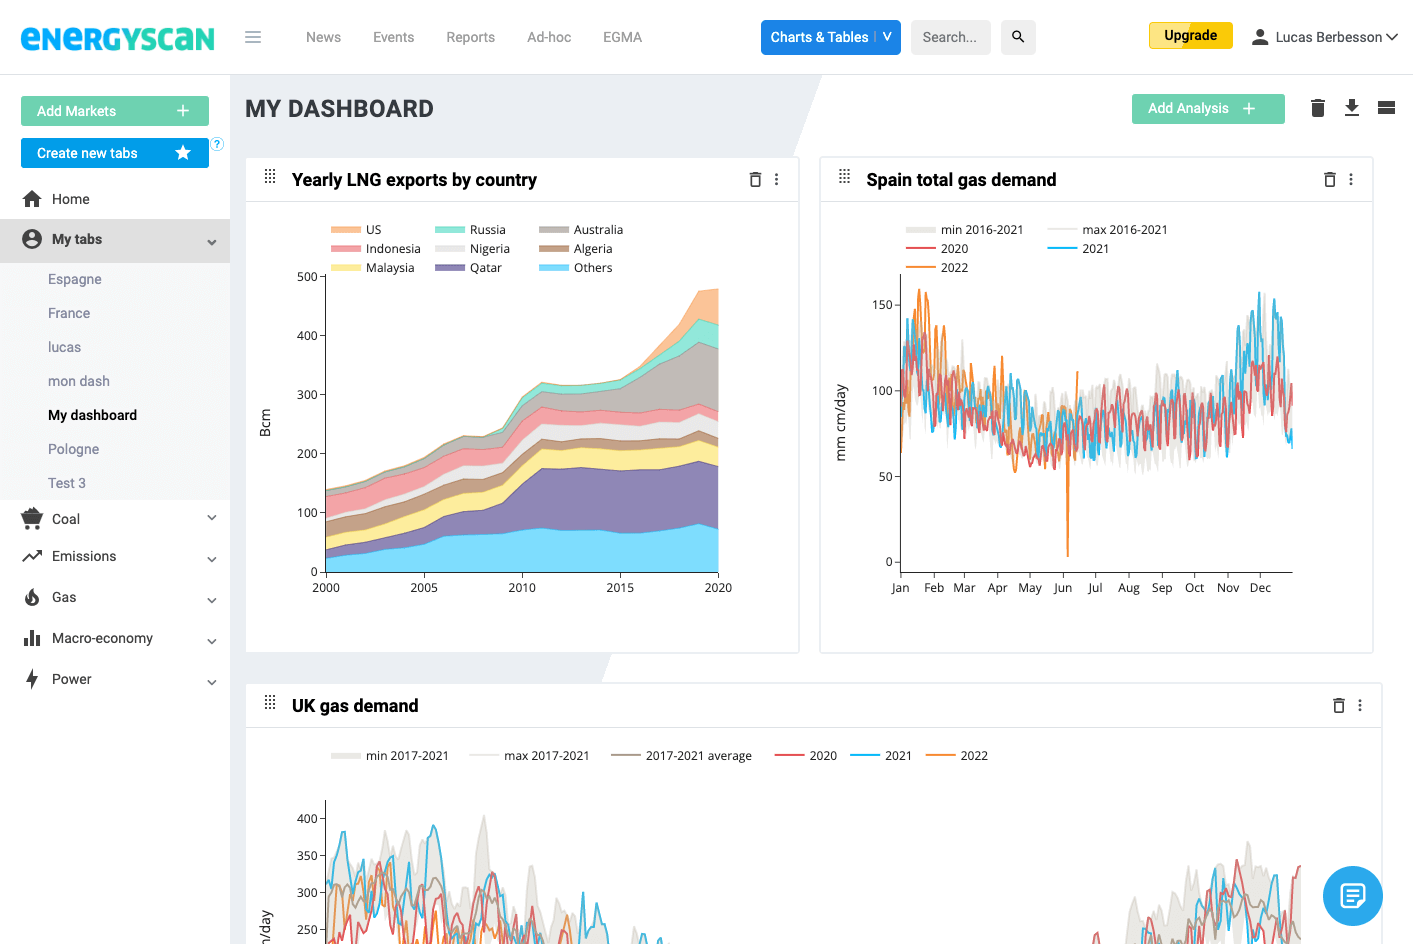Open the France tab

tap(69, 313)
